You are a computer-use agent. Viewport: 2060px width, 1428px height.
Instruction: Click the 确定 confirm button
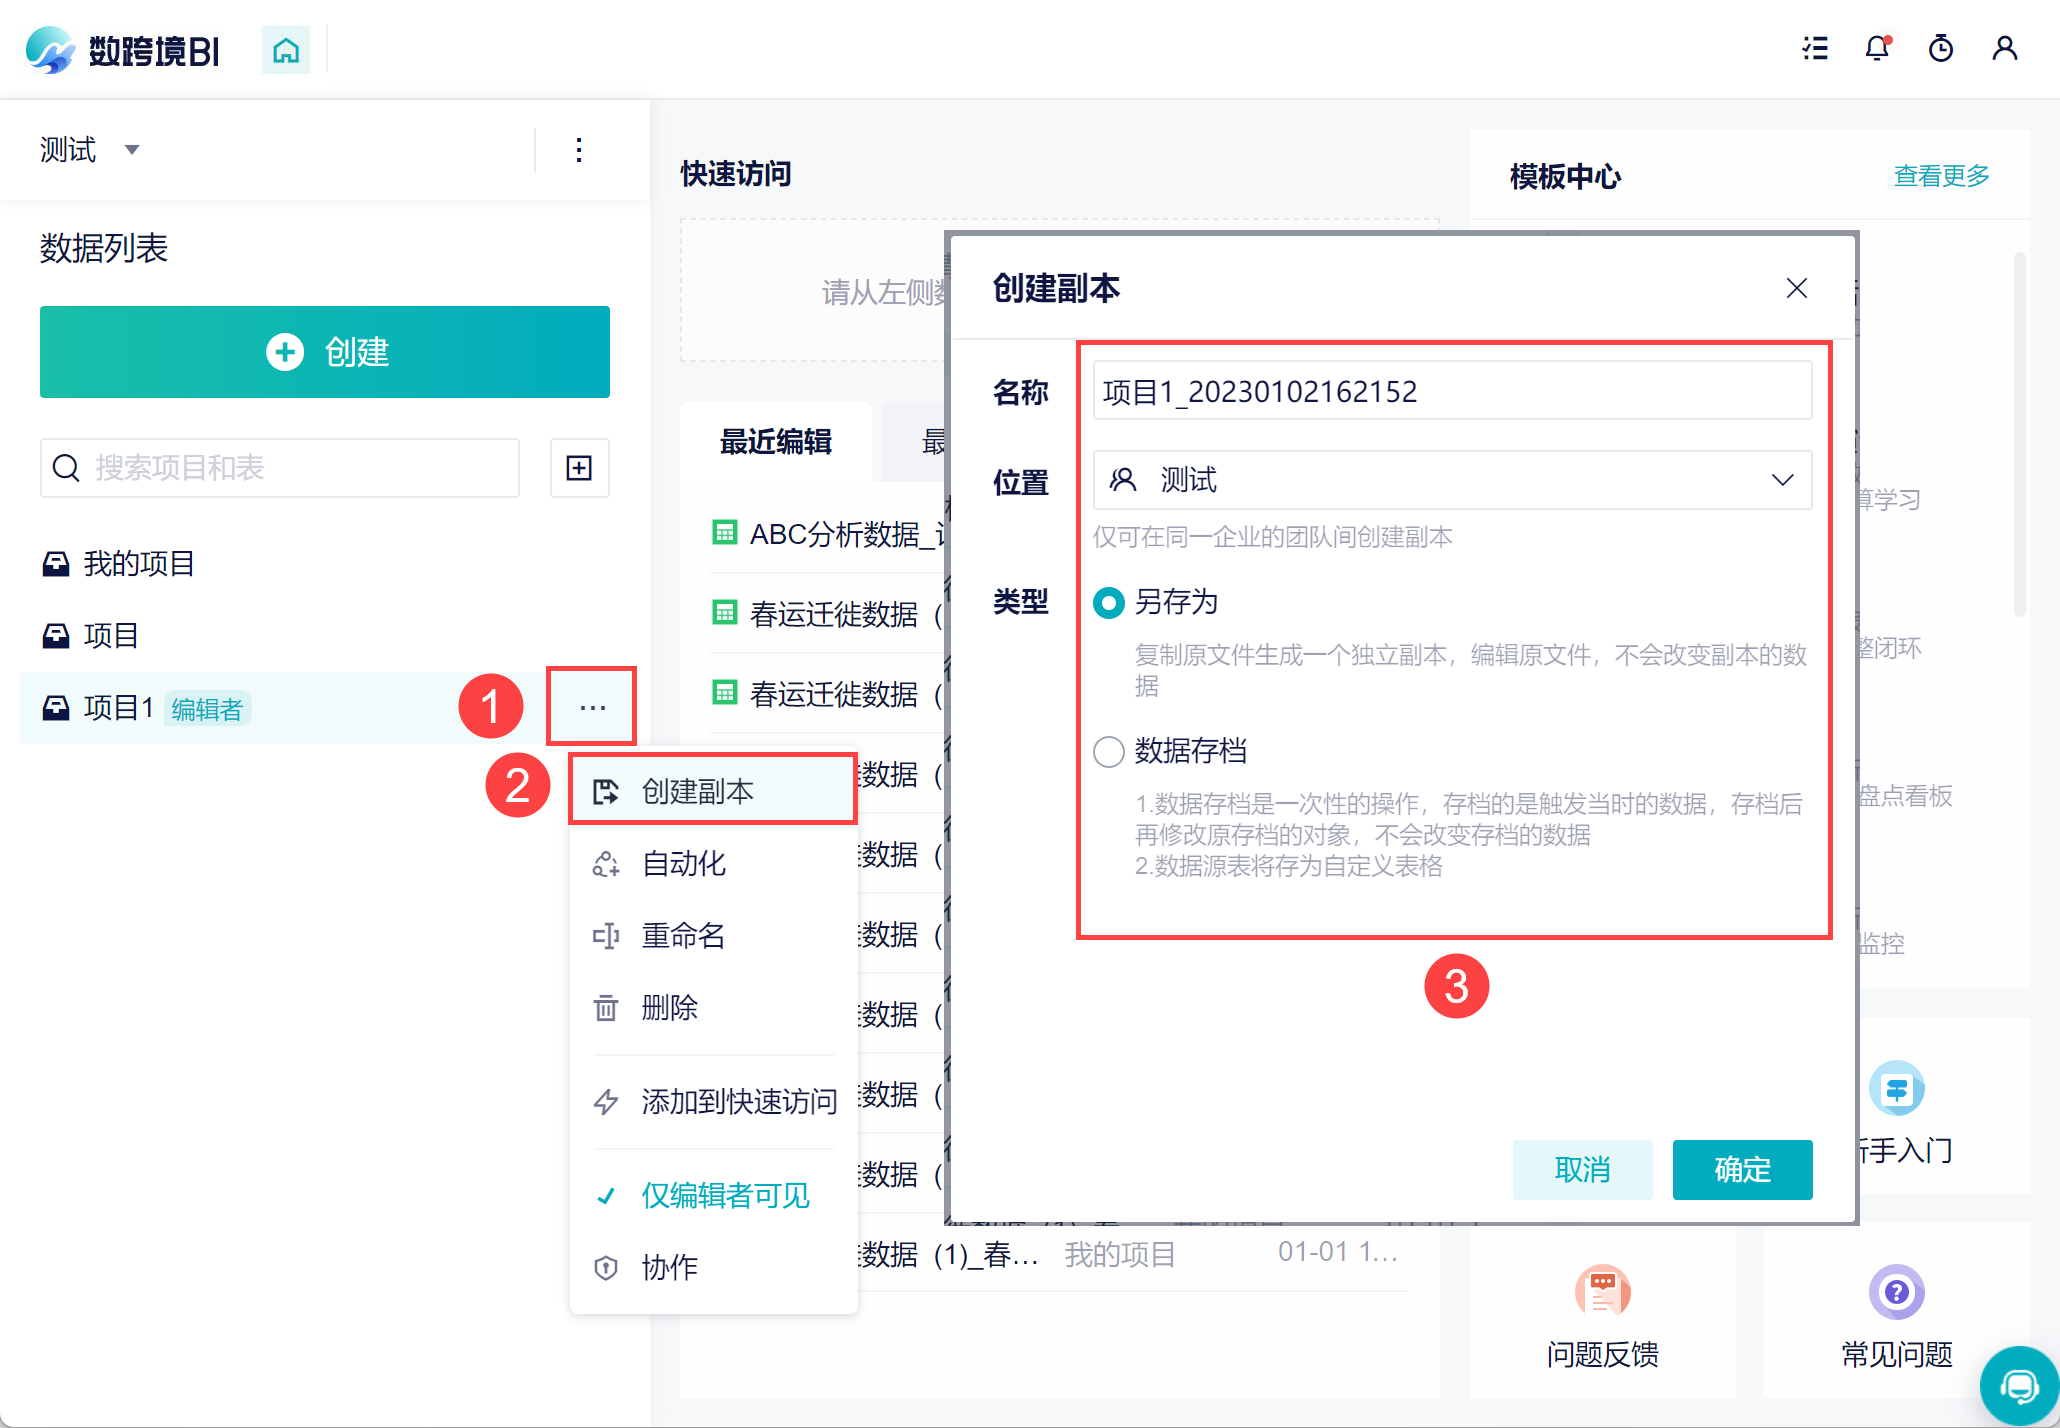(x=1742, y=1169)
